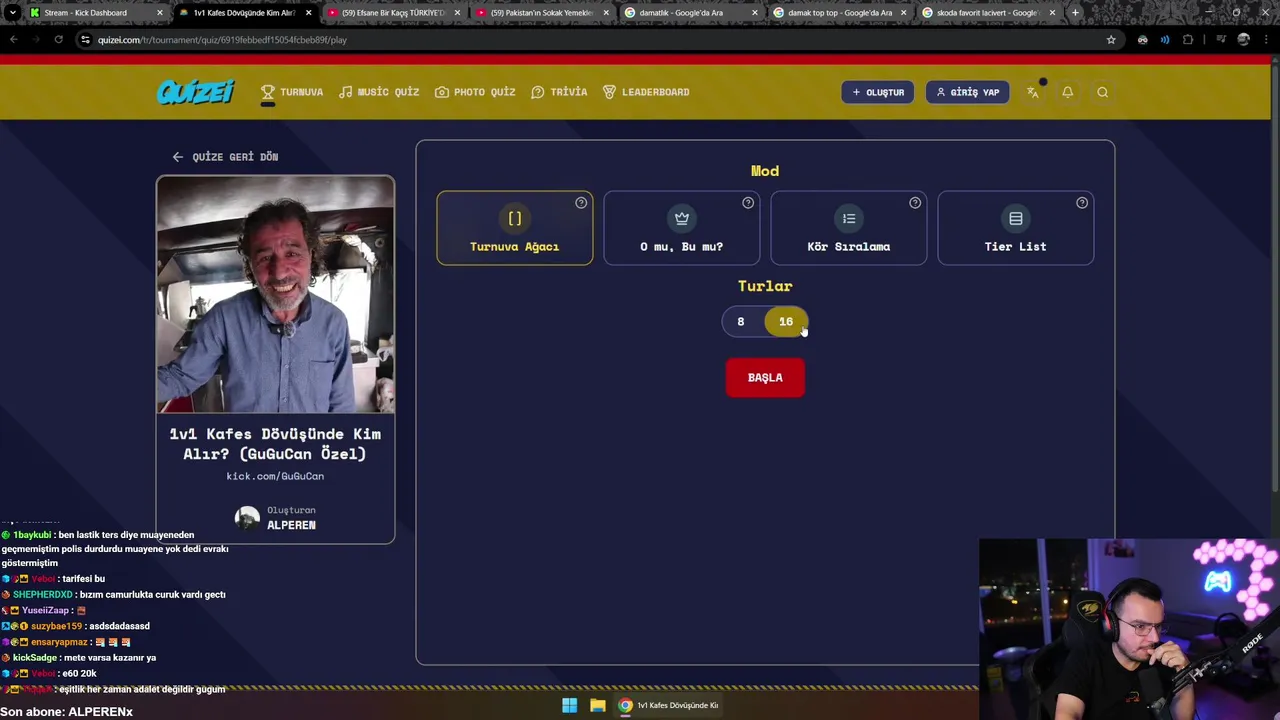
Task: Click help icon on Tier List card
Action: [1082, 203]
